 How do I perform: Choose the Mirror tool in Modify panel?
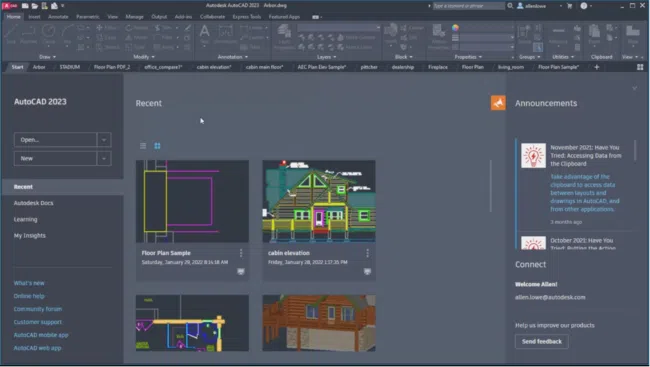[x=137, y=37]
